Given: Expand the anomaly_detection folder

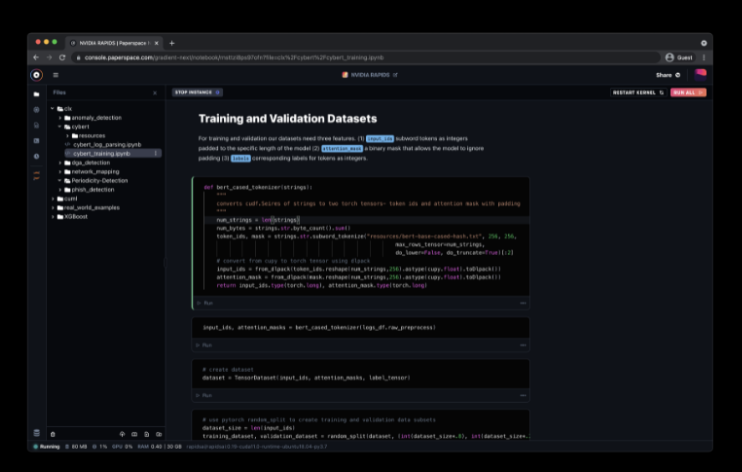Looking at the screenshot, I should click(x=60, y=117).
